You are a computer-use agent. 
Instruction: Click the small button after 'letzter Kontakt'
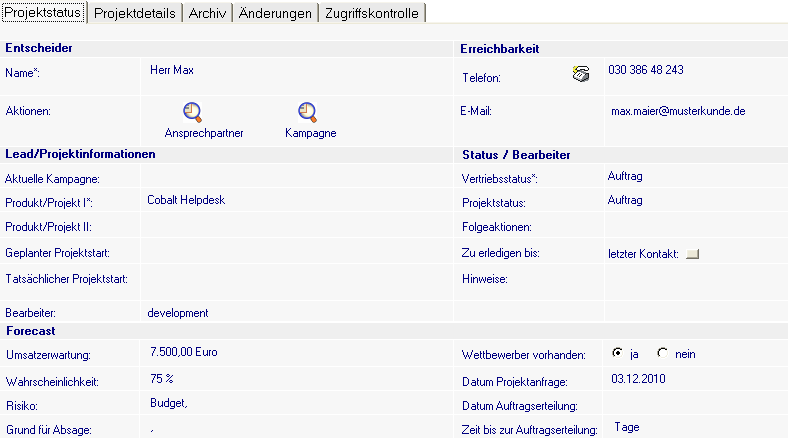click(x=693, y=254)
